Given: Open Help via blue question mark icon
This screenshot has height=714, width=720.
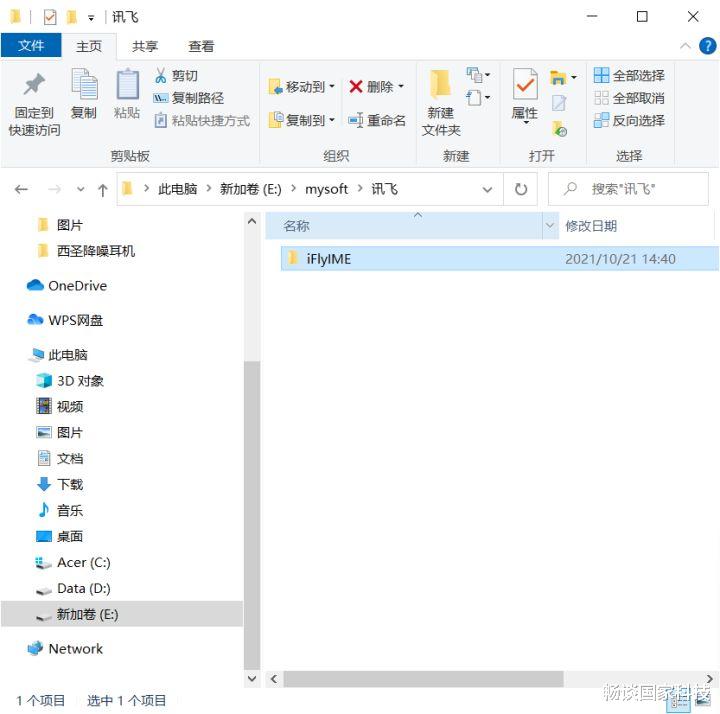Looking at the screenshot, I should click(x=707, y=46).
